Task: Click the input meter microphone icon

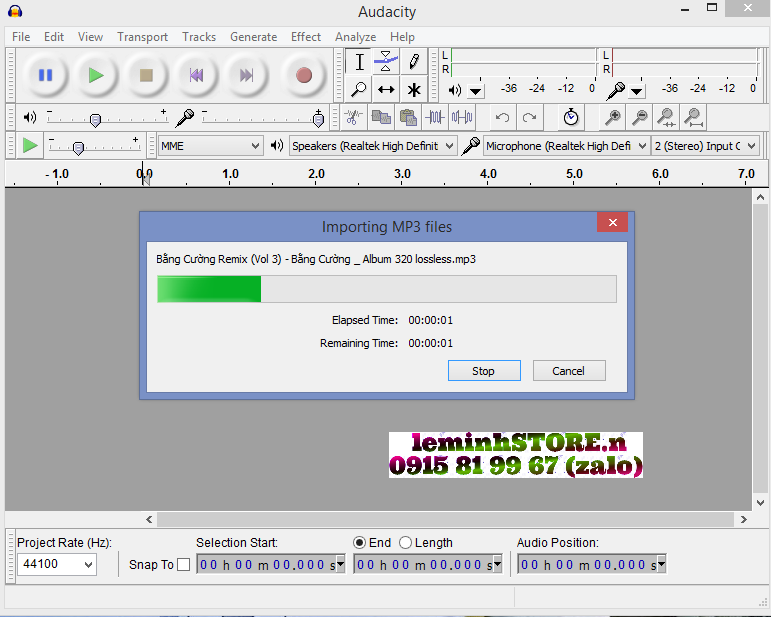Action: [616, 90]
